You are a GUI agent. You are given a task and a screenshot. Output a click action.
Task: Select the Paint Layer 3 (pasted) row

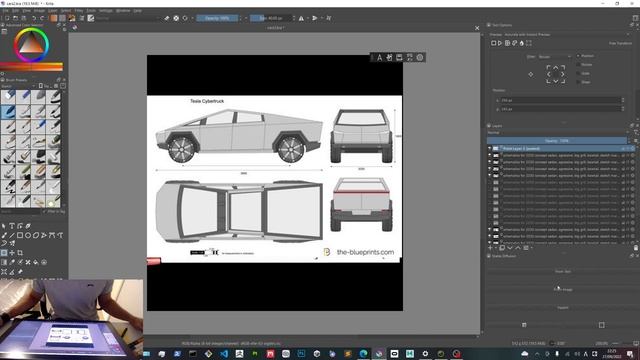coord(561,149)
